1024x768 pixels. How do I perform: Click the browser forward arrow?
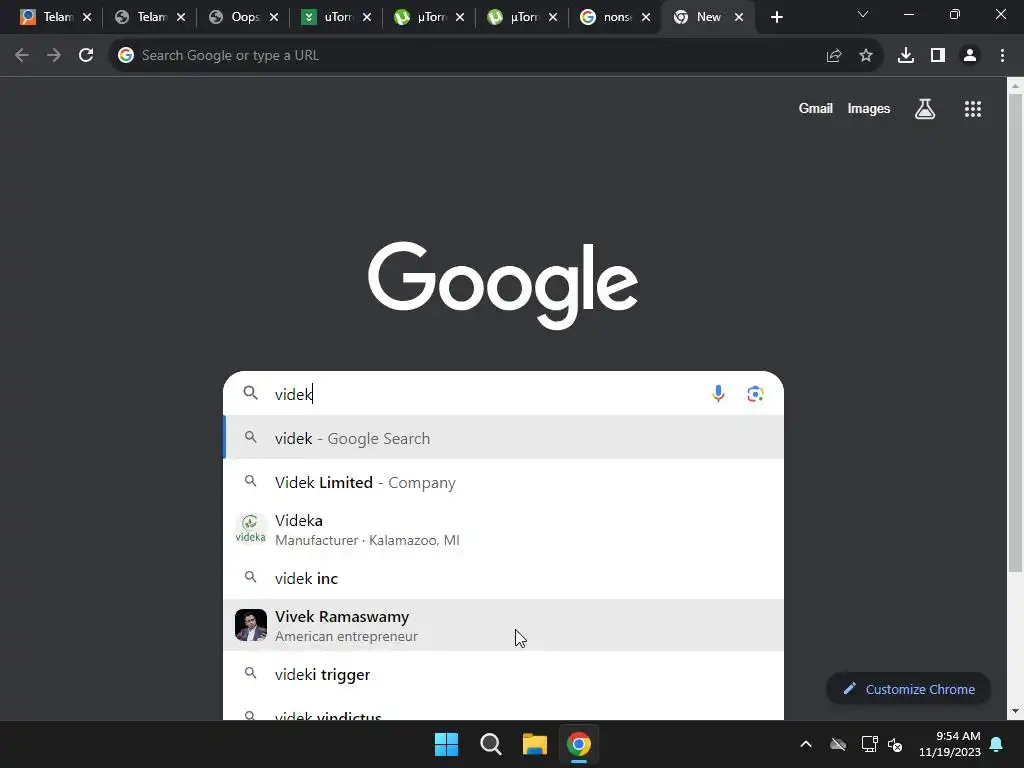[x=54, y=56]
